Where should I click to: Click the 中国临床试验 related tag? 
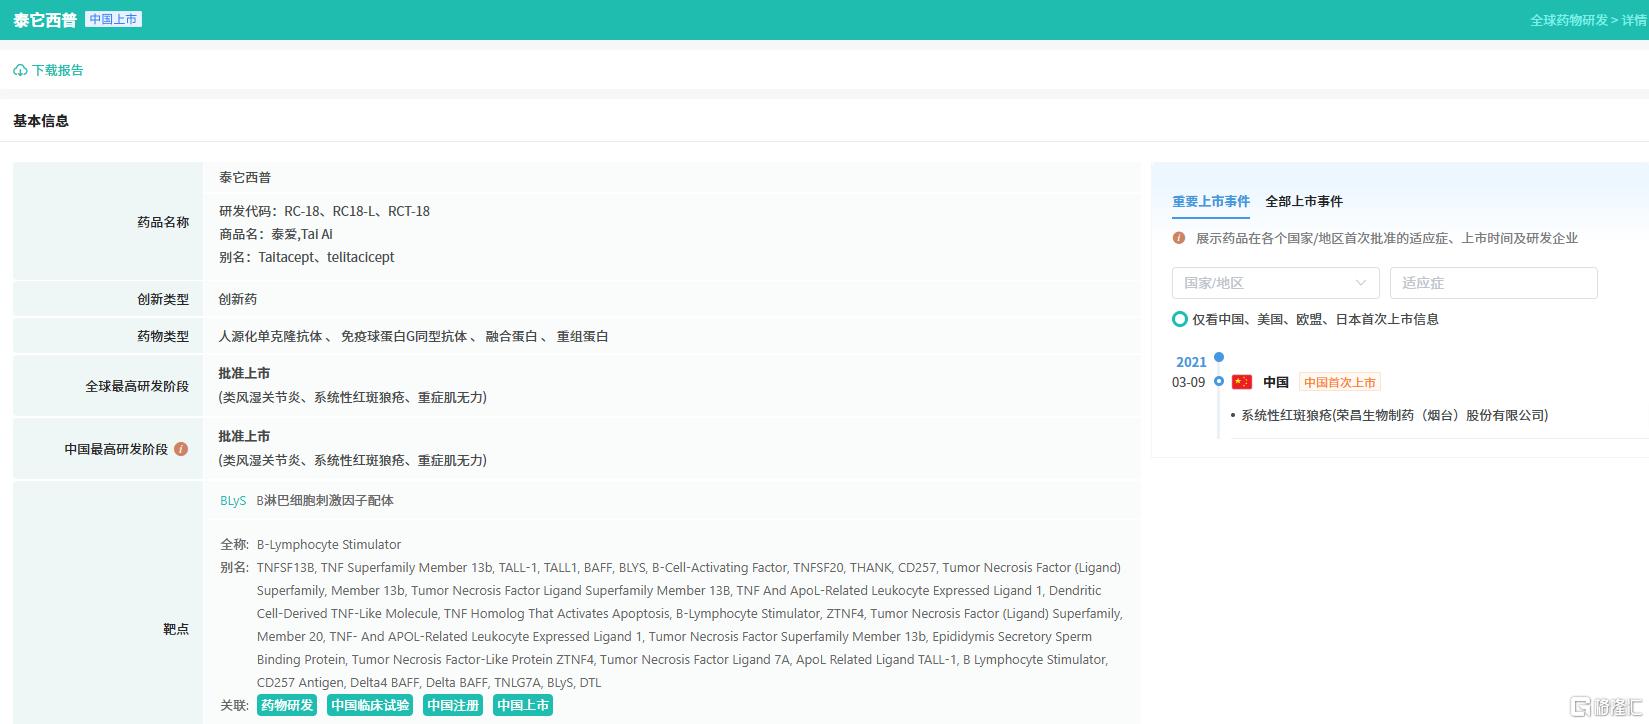[370, 705]
